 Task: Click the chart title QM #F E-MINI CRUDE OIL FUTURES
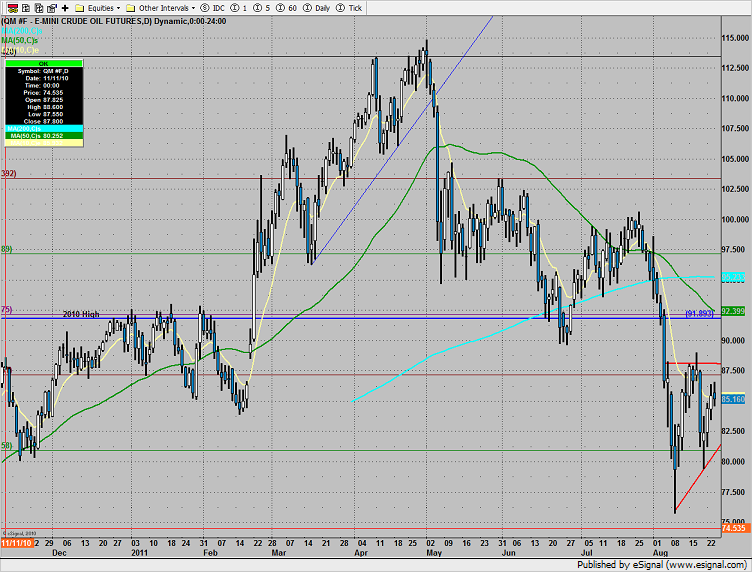point(114,21)
